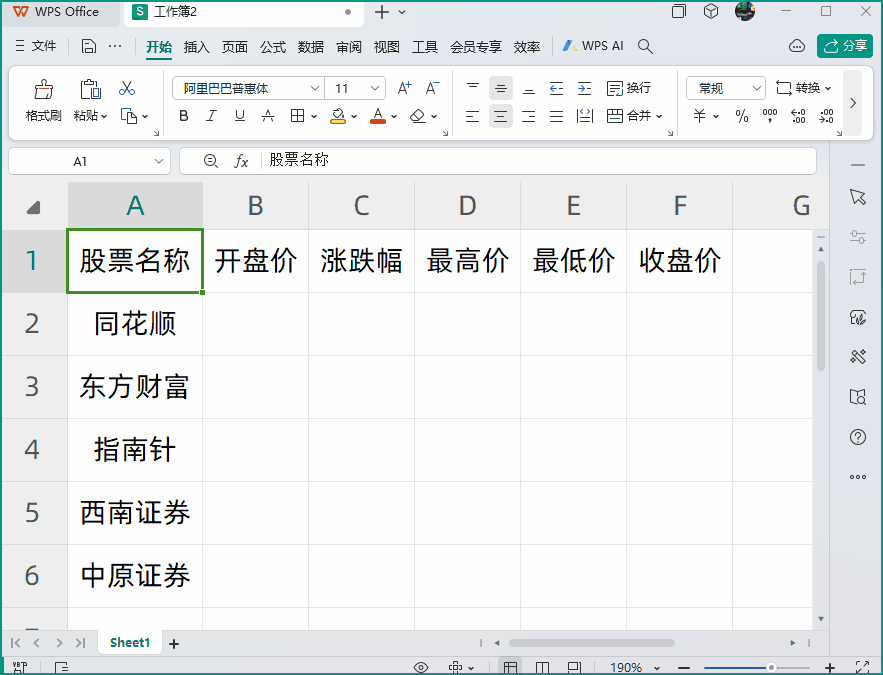This screenshot has height=675, width=883.
Task: Cut selection with the scissors icon
Action: [127, 88]
